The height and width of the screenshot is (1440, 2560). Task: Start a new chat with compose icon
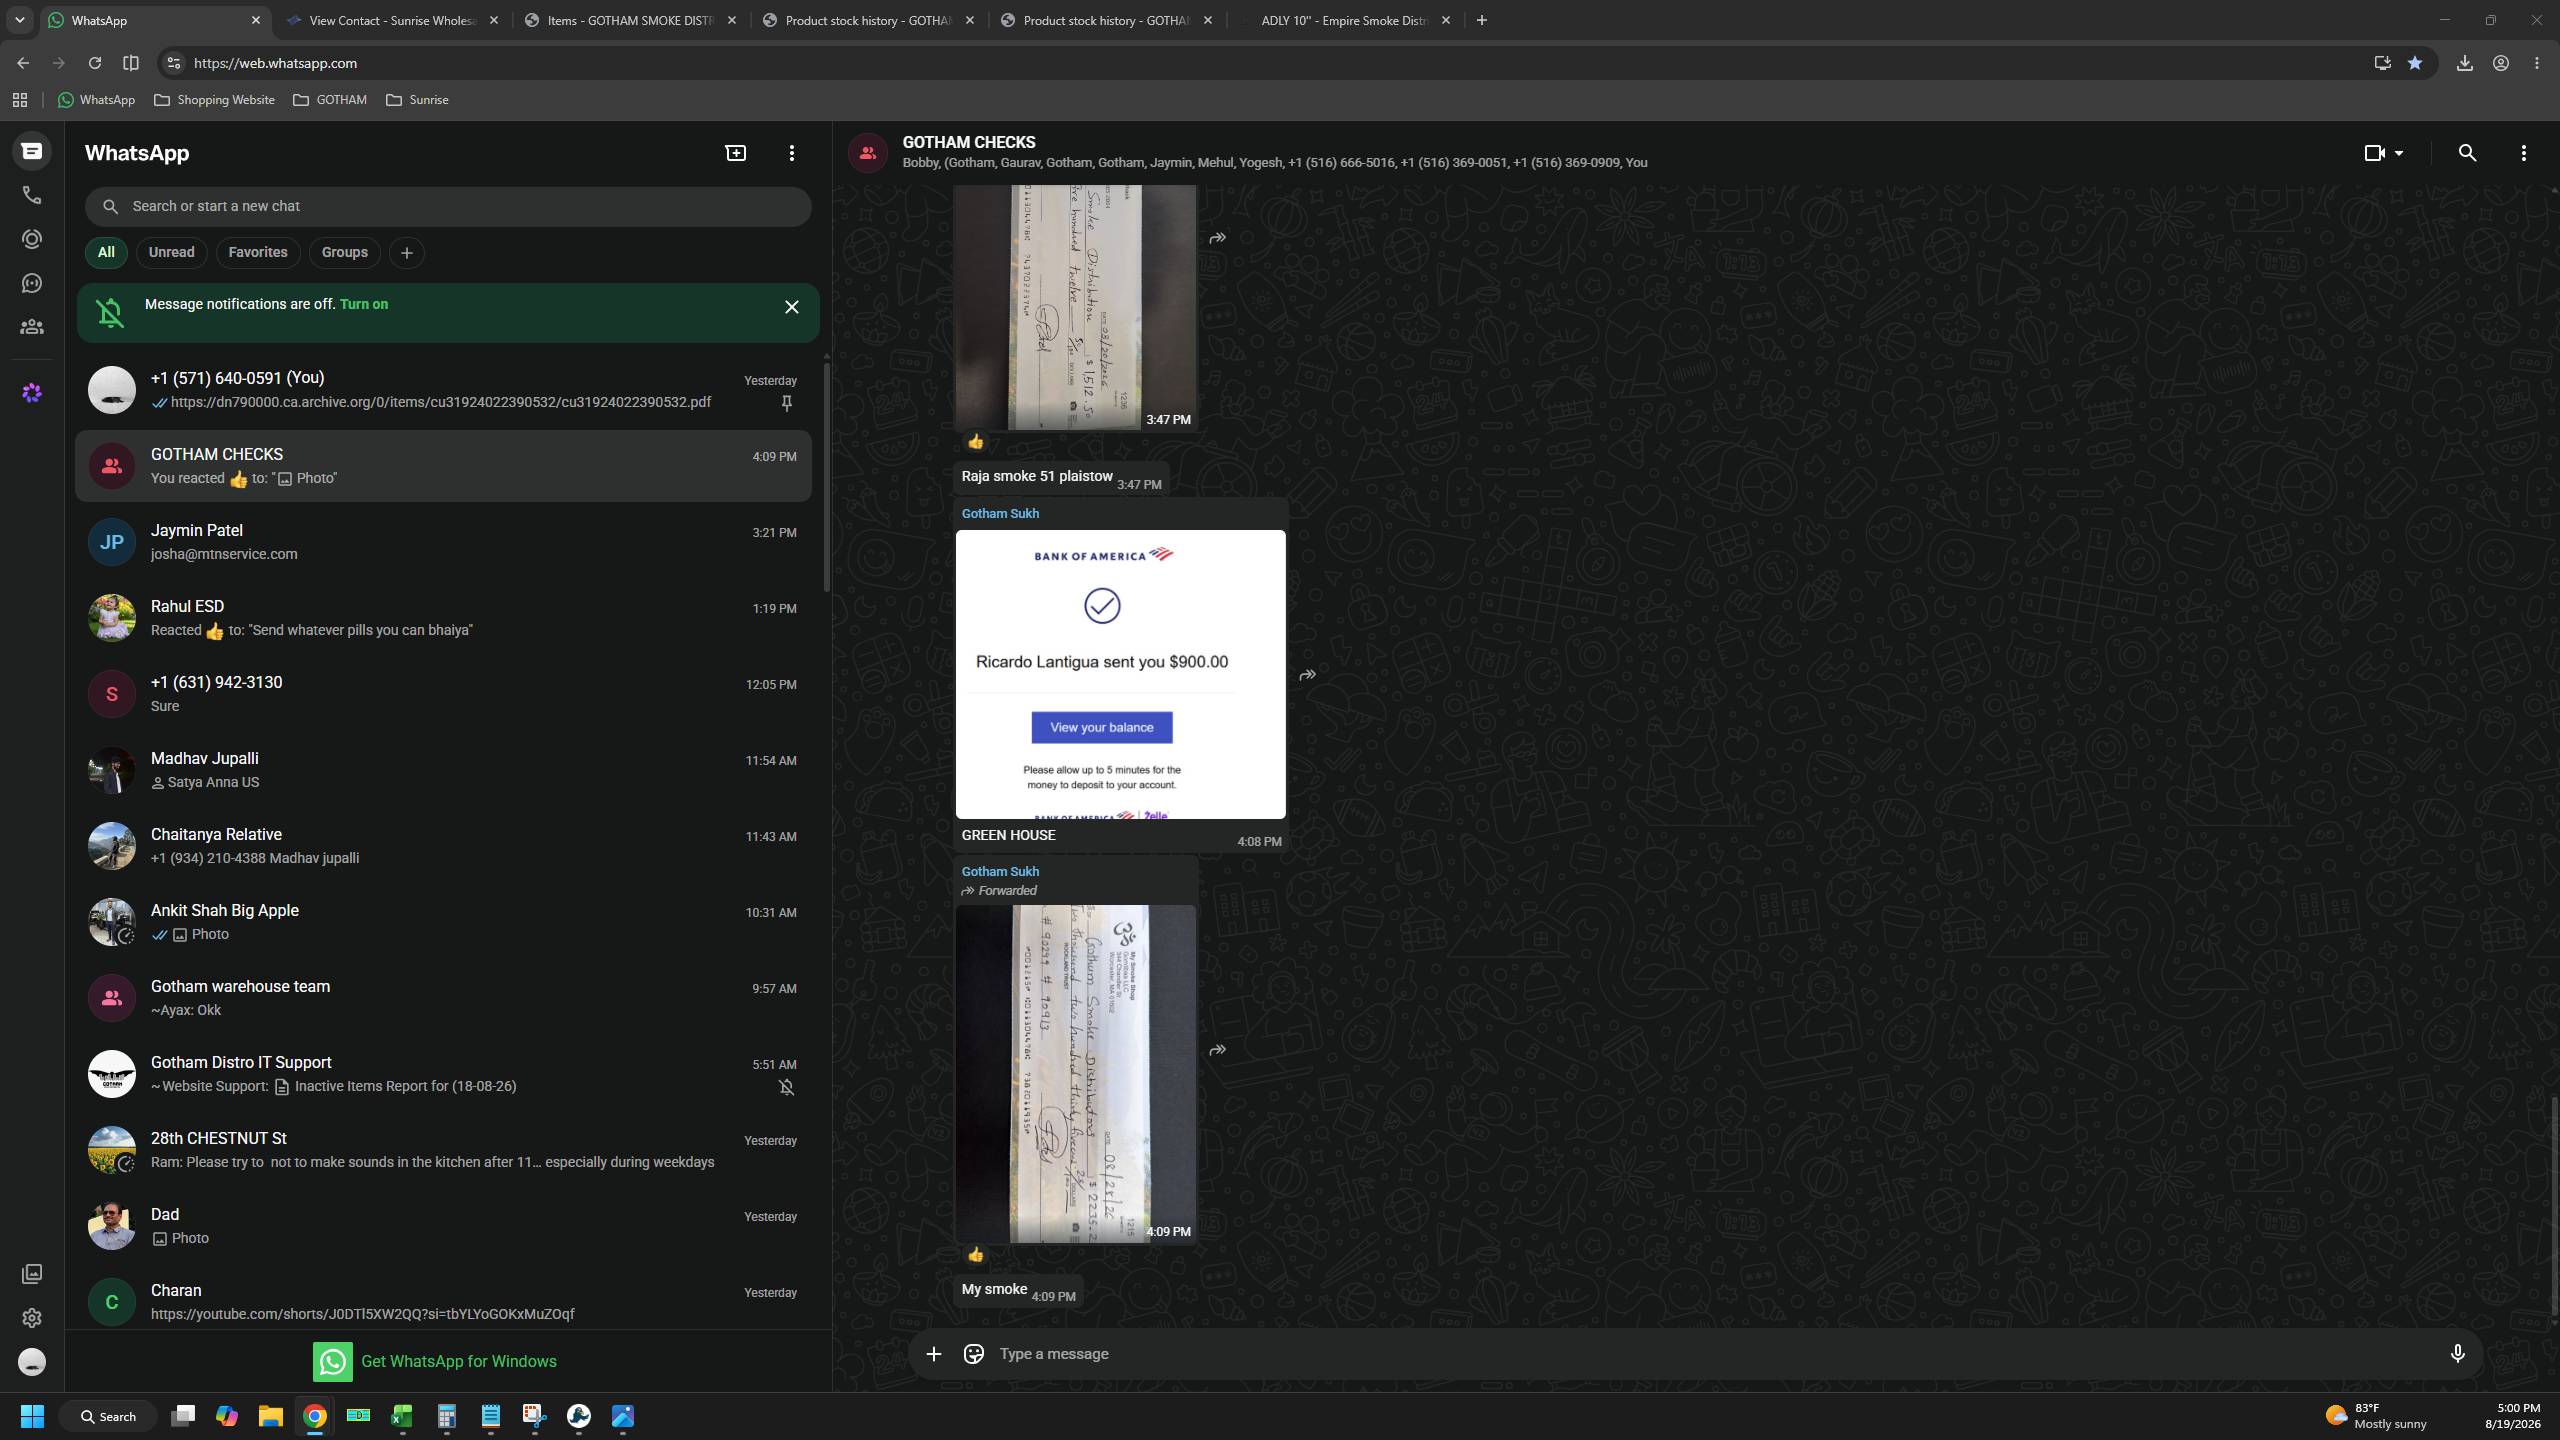tap(735, 153)
